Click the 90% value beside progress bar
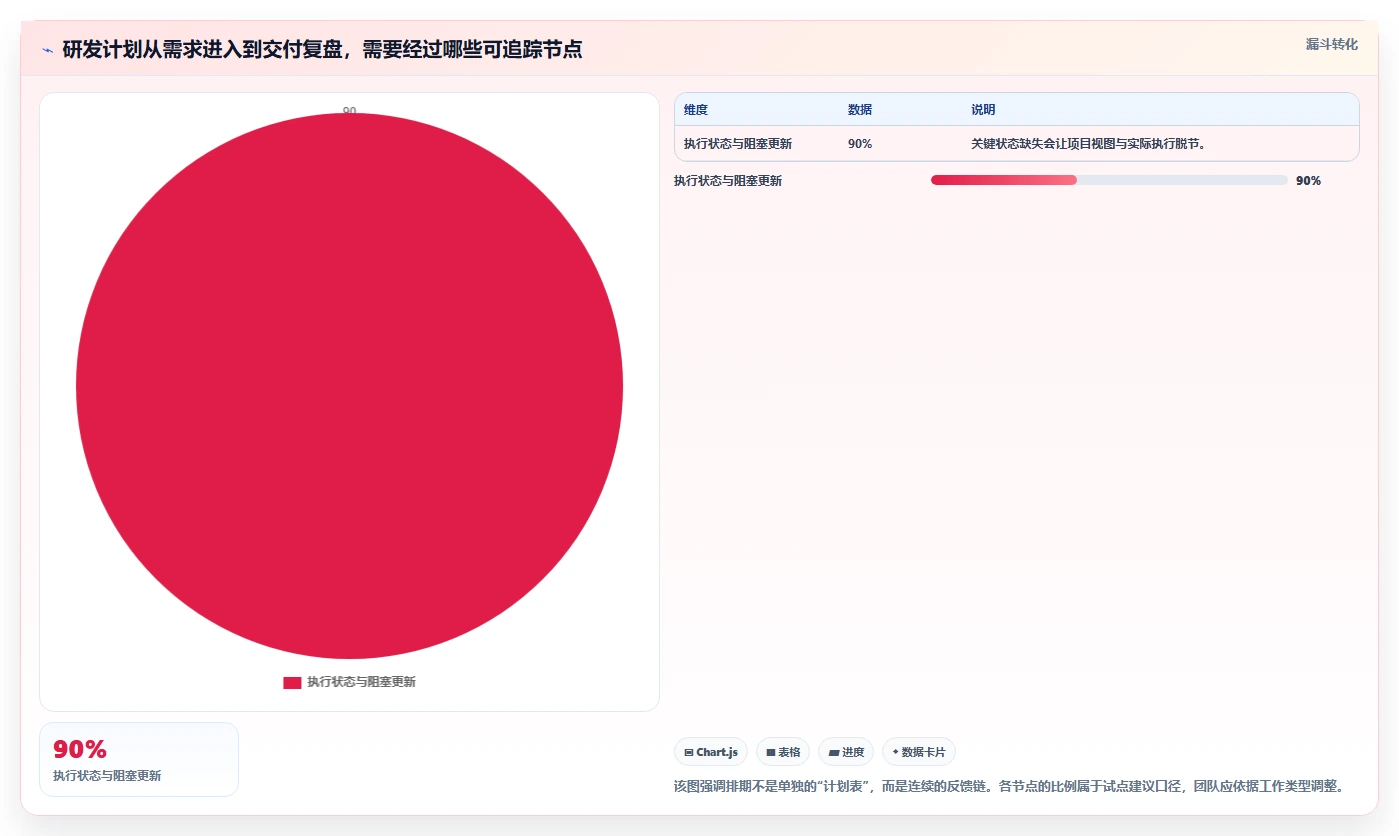The image size is (1399, 836). (x=1308, y=181)
